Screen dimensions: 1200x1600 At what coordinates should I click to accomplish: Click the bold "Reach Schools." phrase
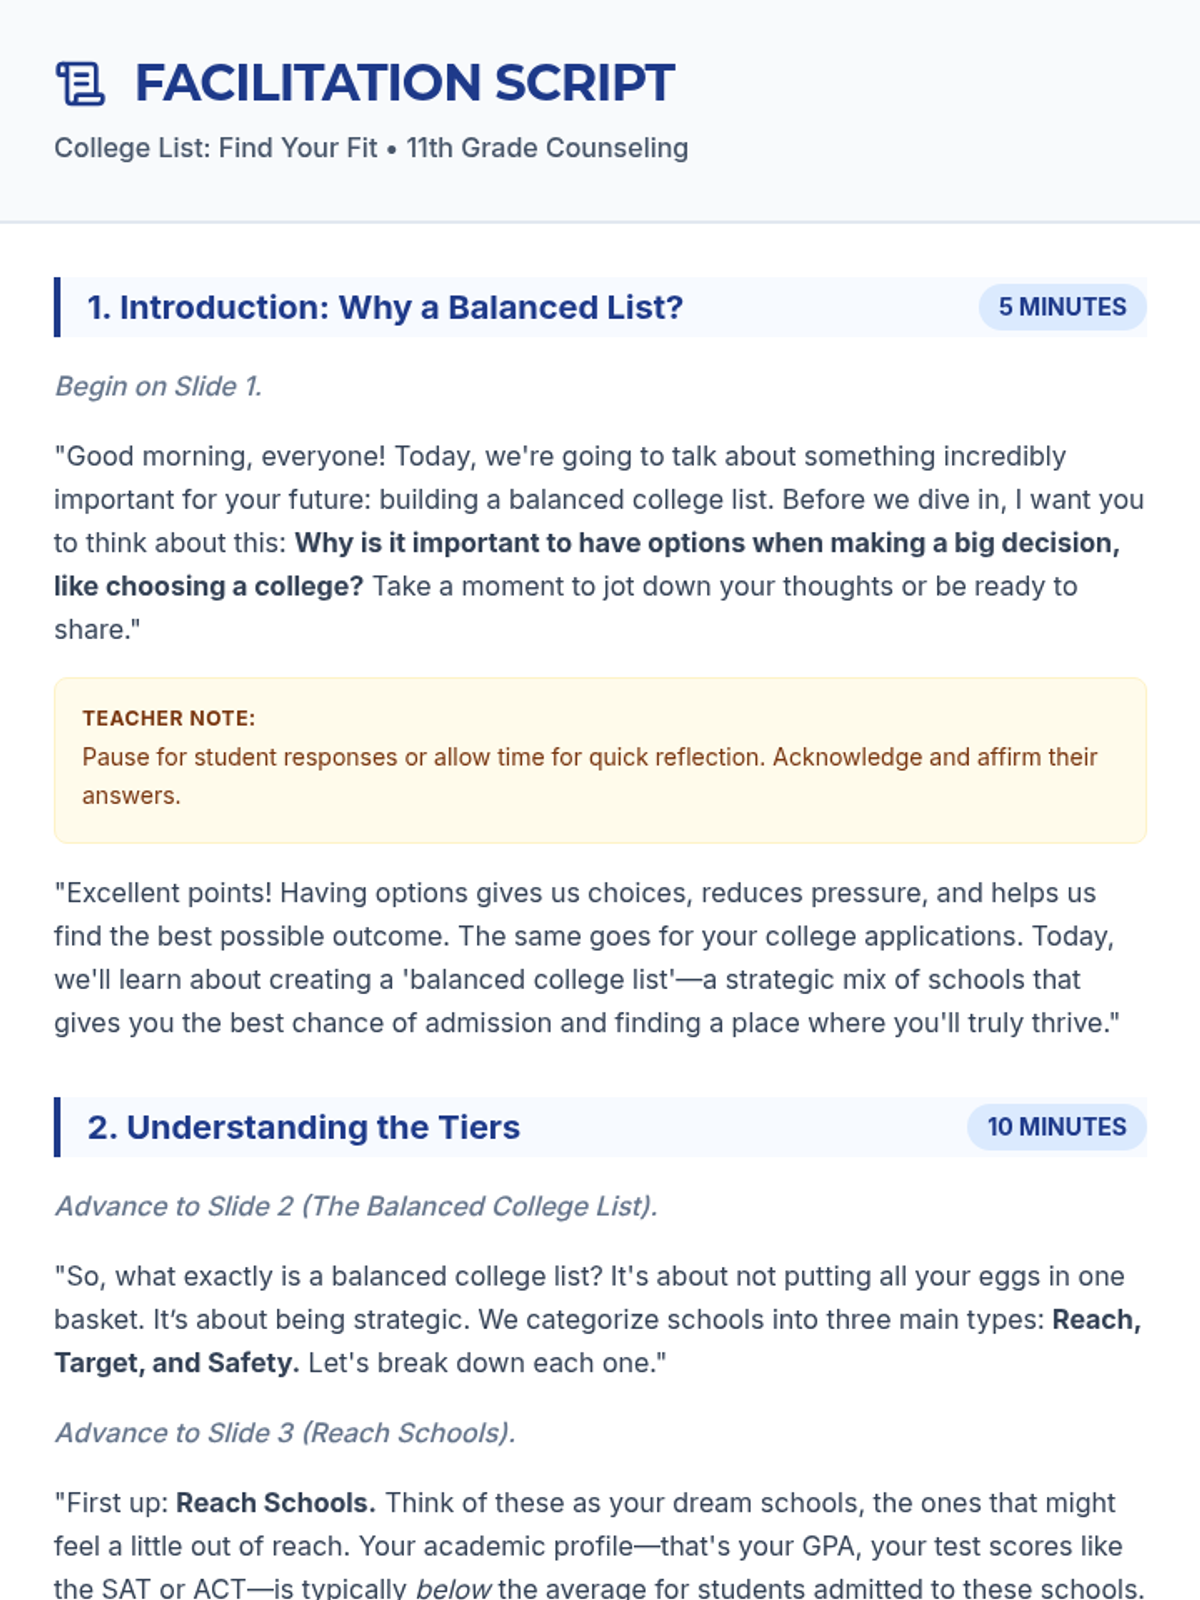tap(275, 1503)
